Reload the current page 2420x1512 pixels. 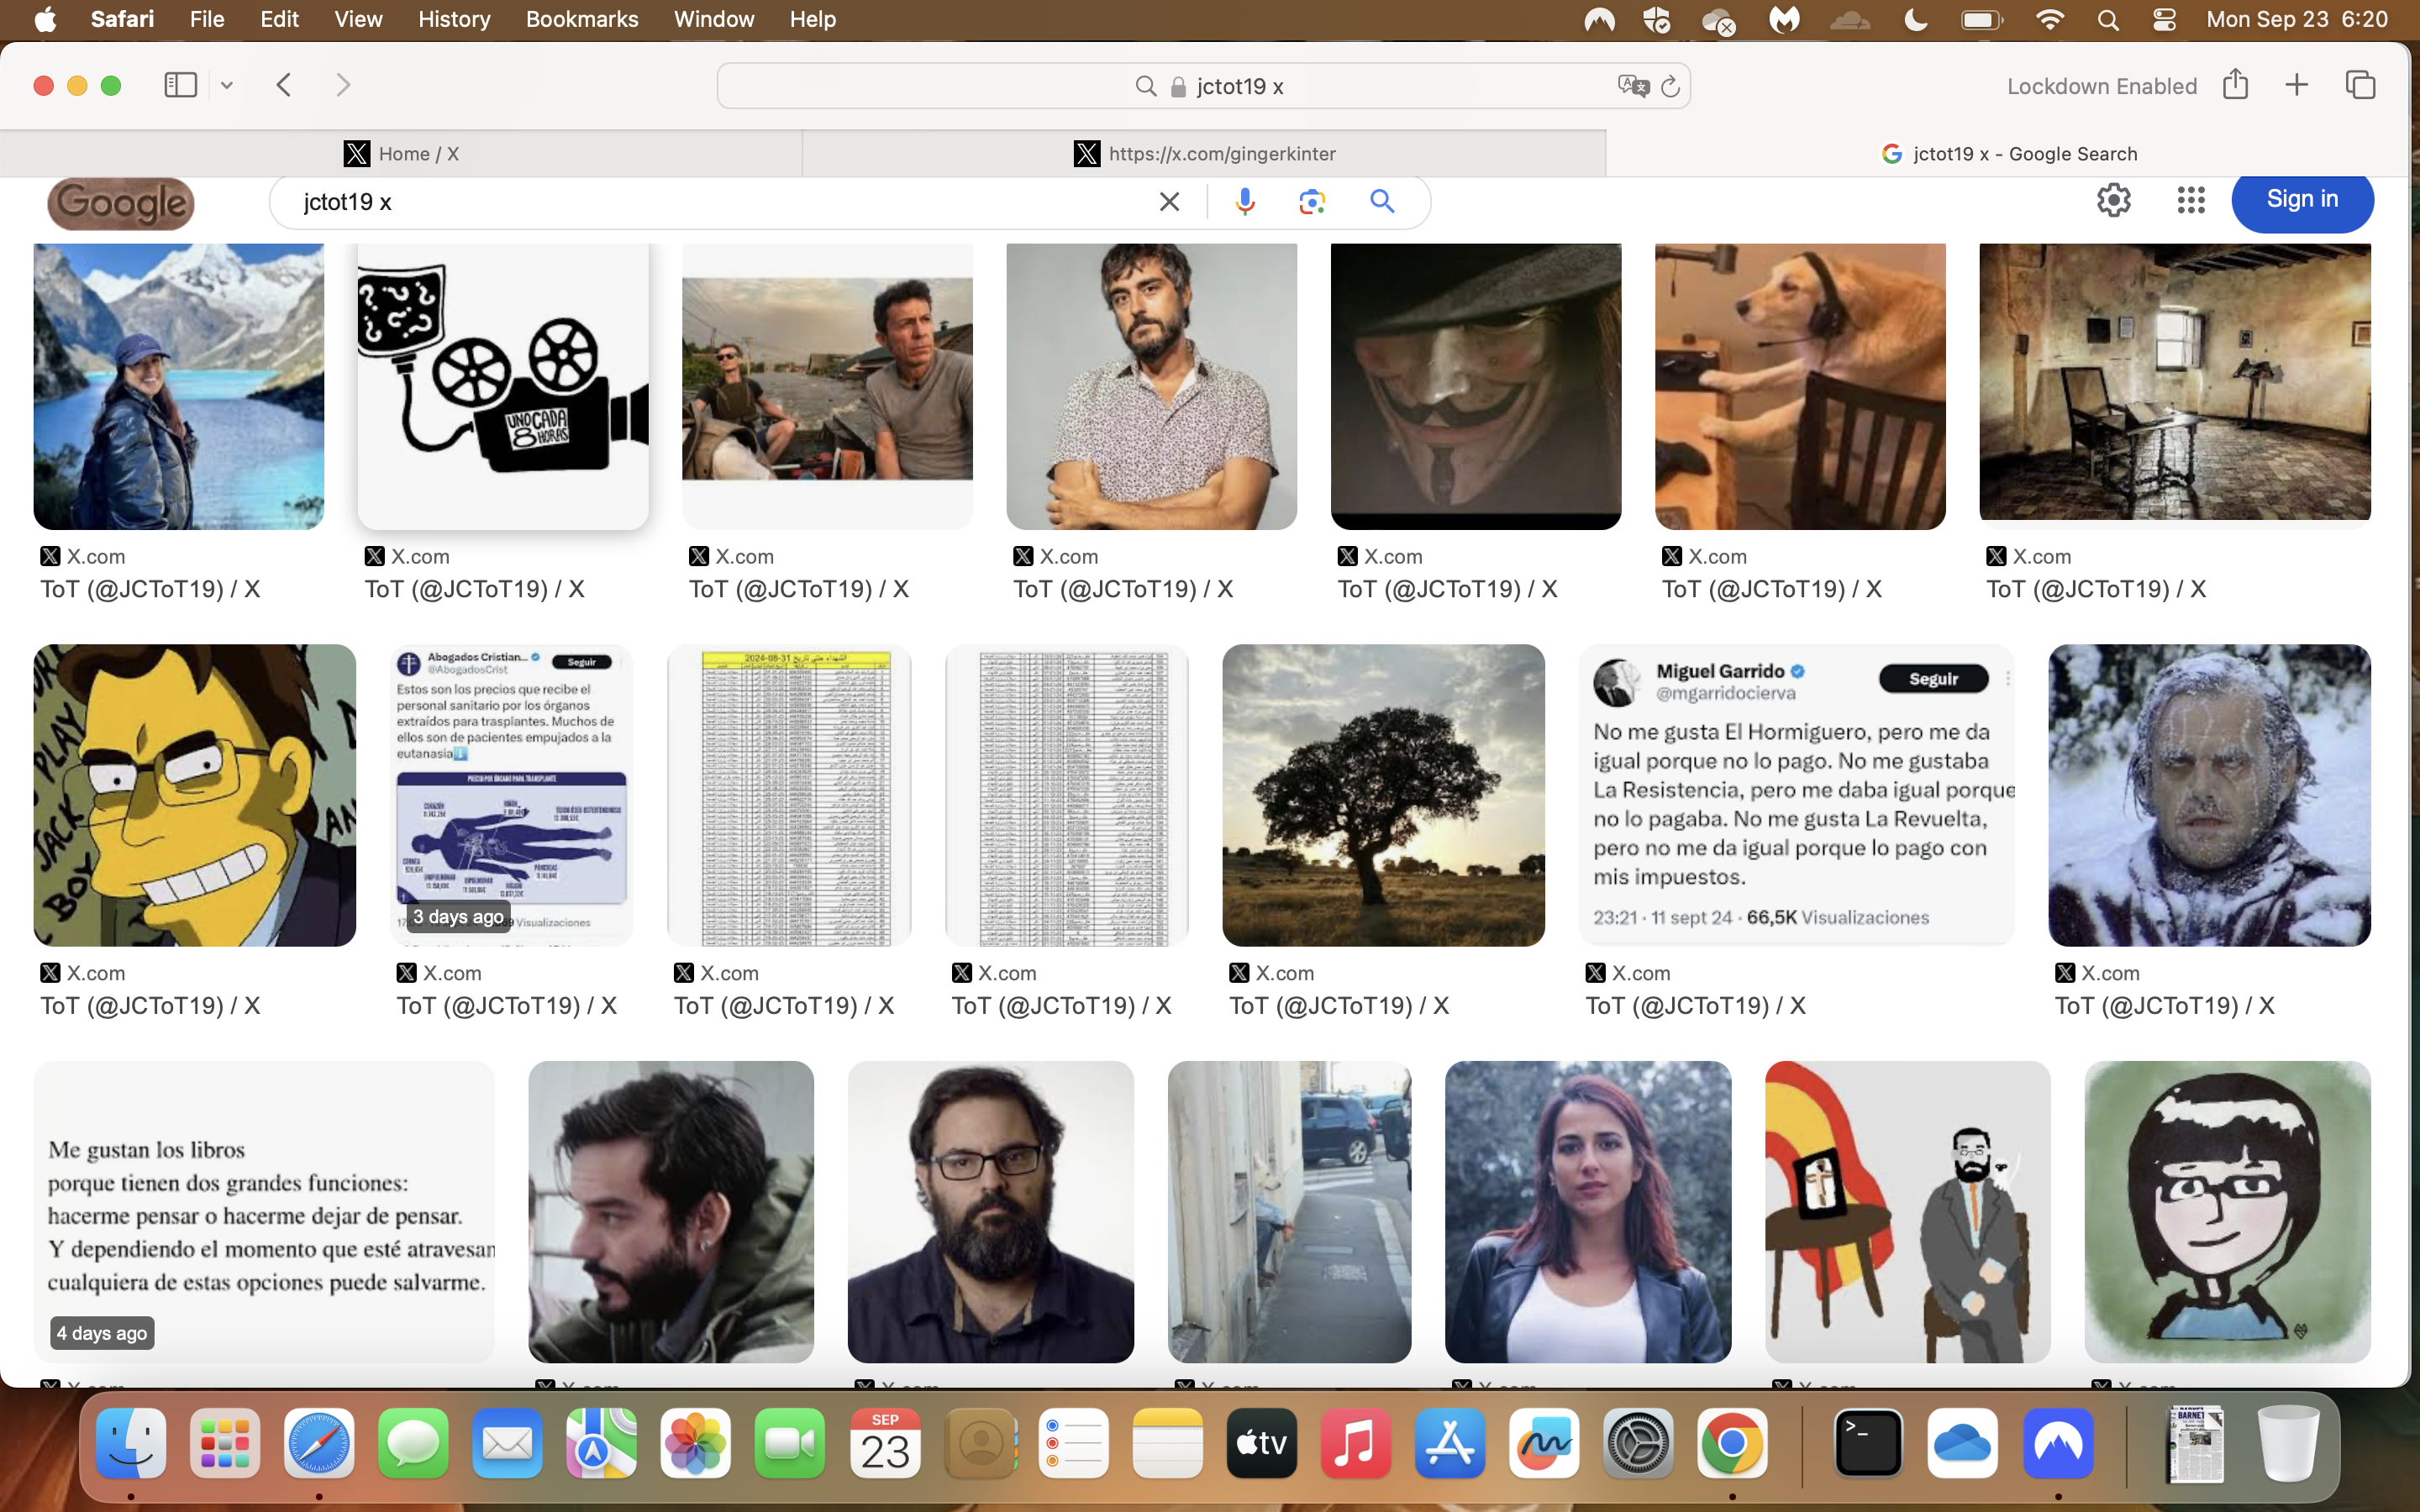(1670, 86)
